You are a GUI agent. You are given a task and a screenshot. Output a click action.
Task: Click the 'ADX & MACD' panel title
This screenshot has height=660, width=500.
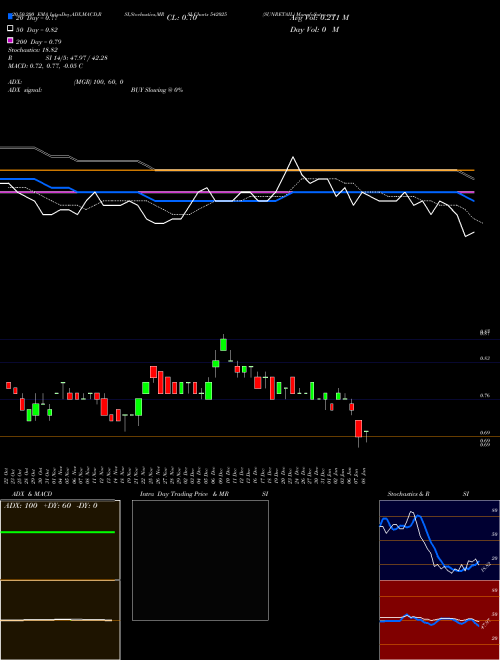pos(32,494)
